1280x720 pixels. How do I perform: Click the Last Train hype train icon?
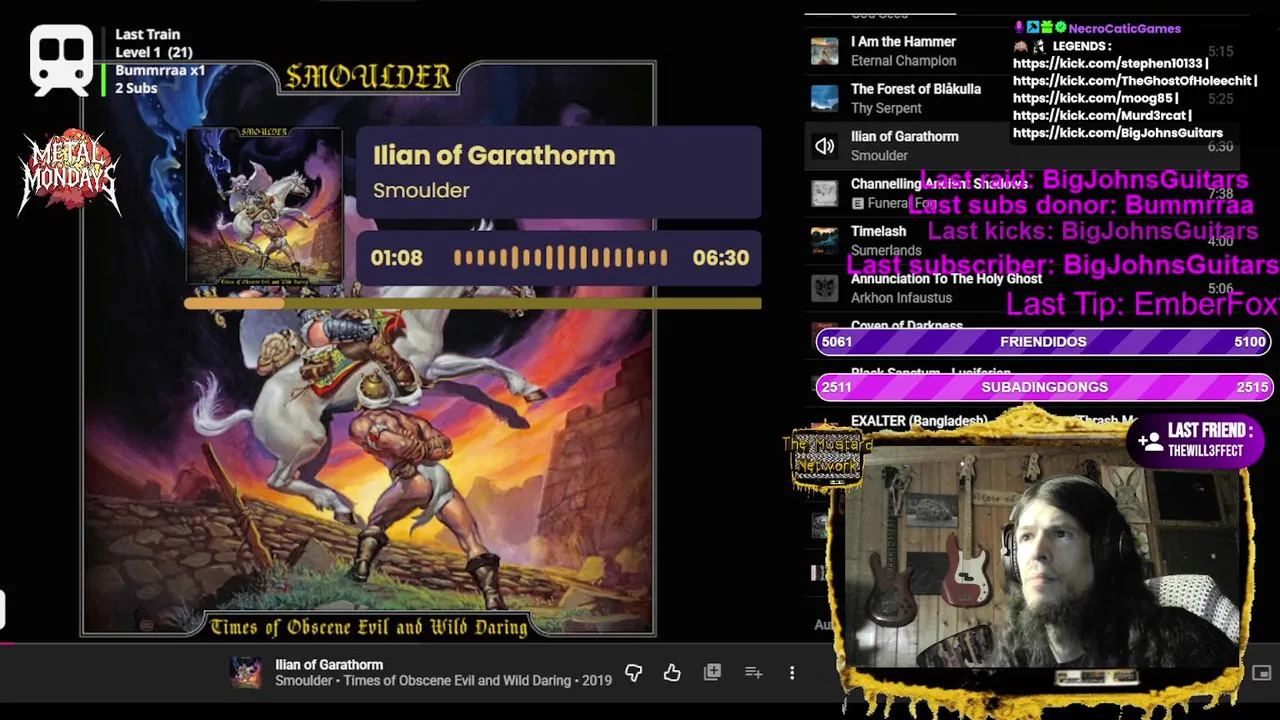click(x=61, y=60)
